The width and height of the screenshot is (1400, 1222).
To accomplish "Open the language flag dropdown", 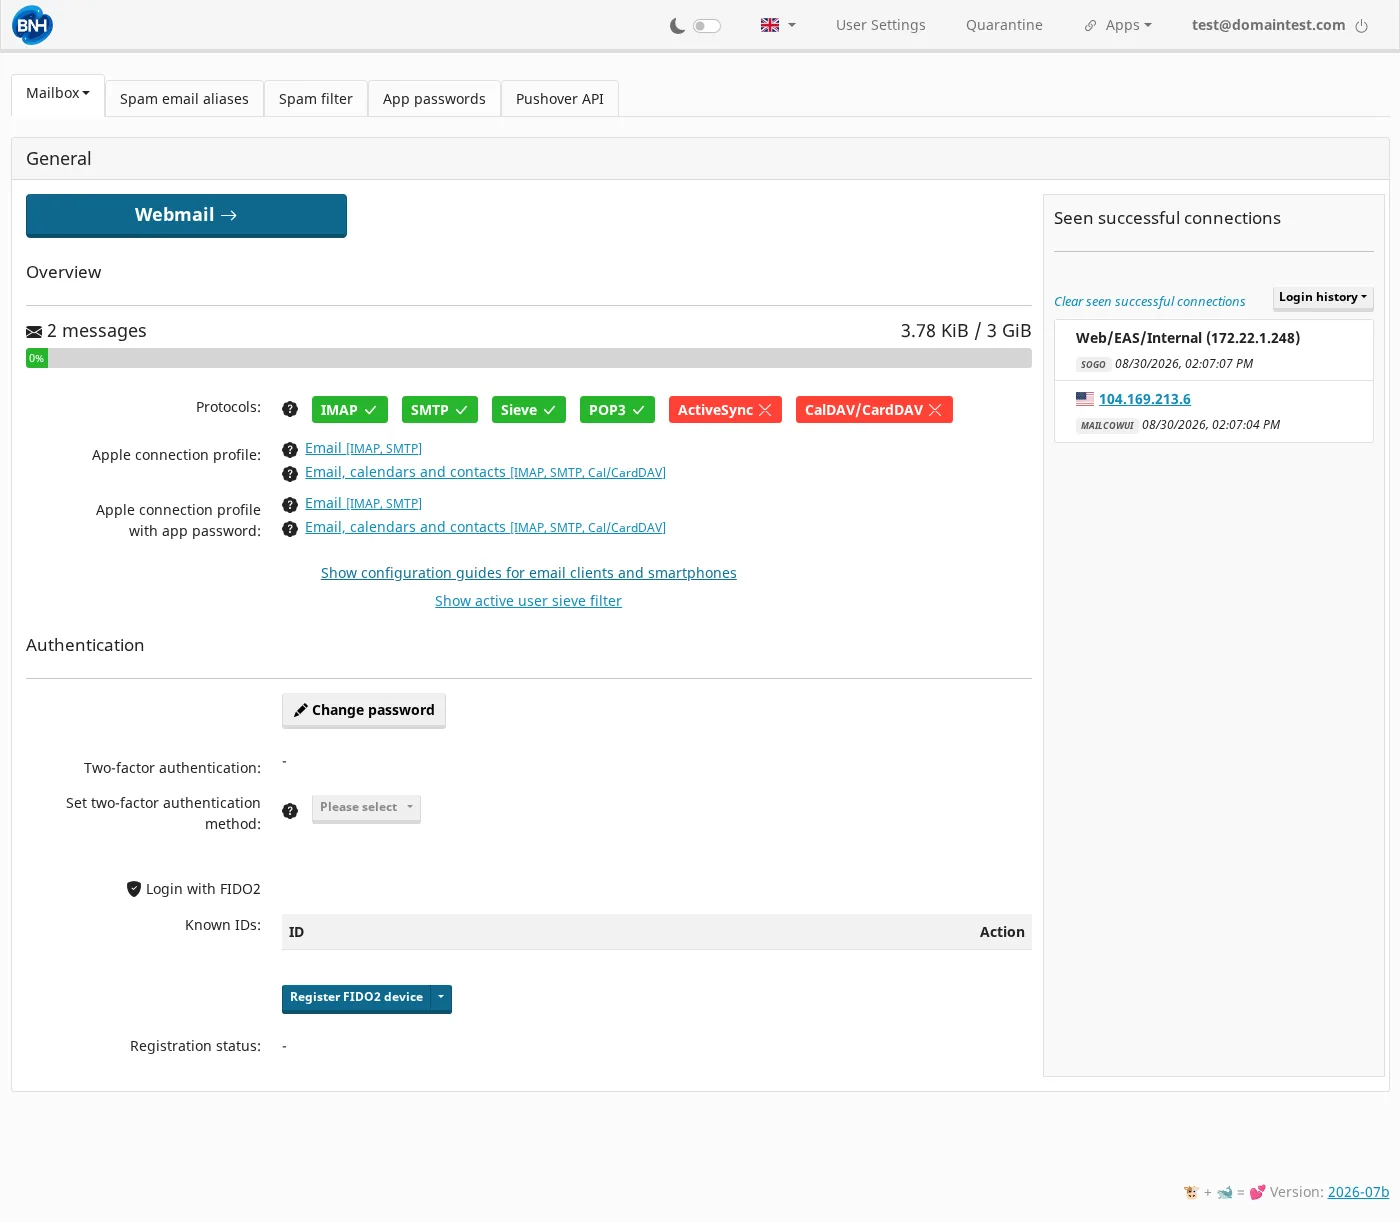I will coord(778,25).
